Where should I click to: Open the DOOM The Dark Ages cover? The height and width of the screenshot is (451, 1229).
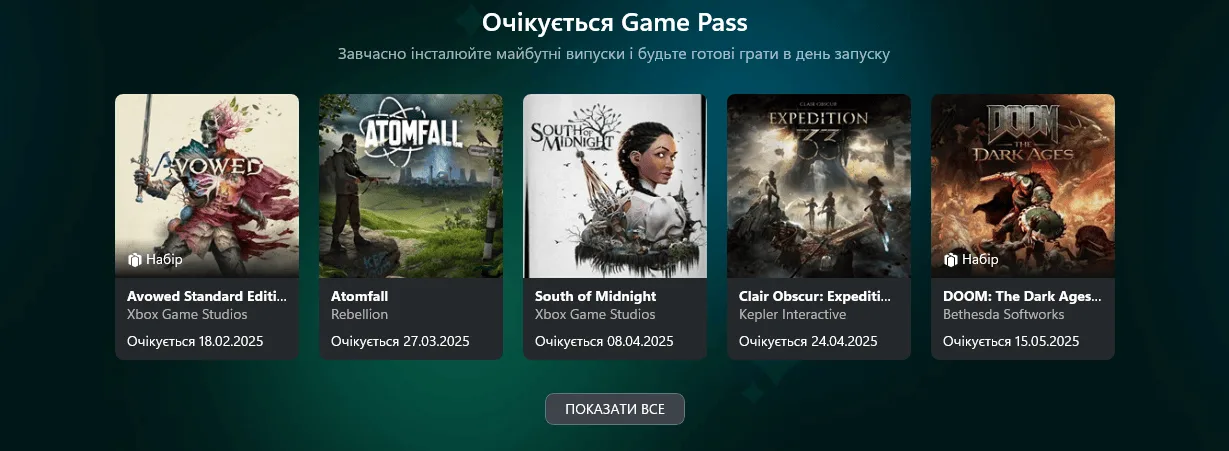click(1023, 186)
